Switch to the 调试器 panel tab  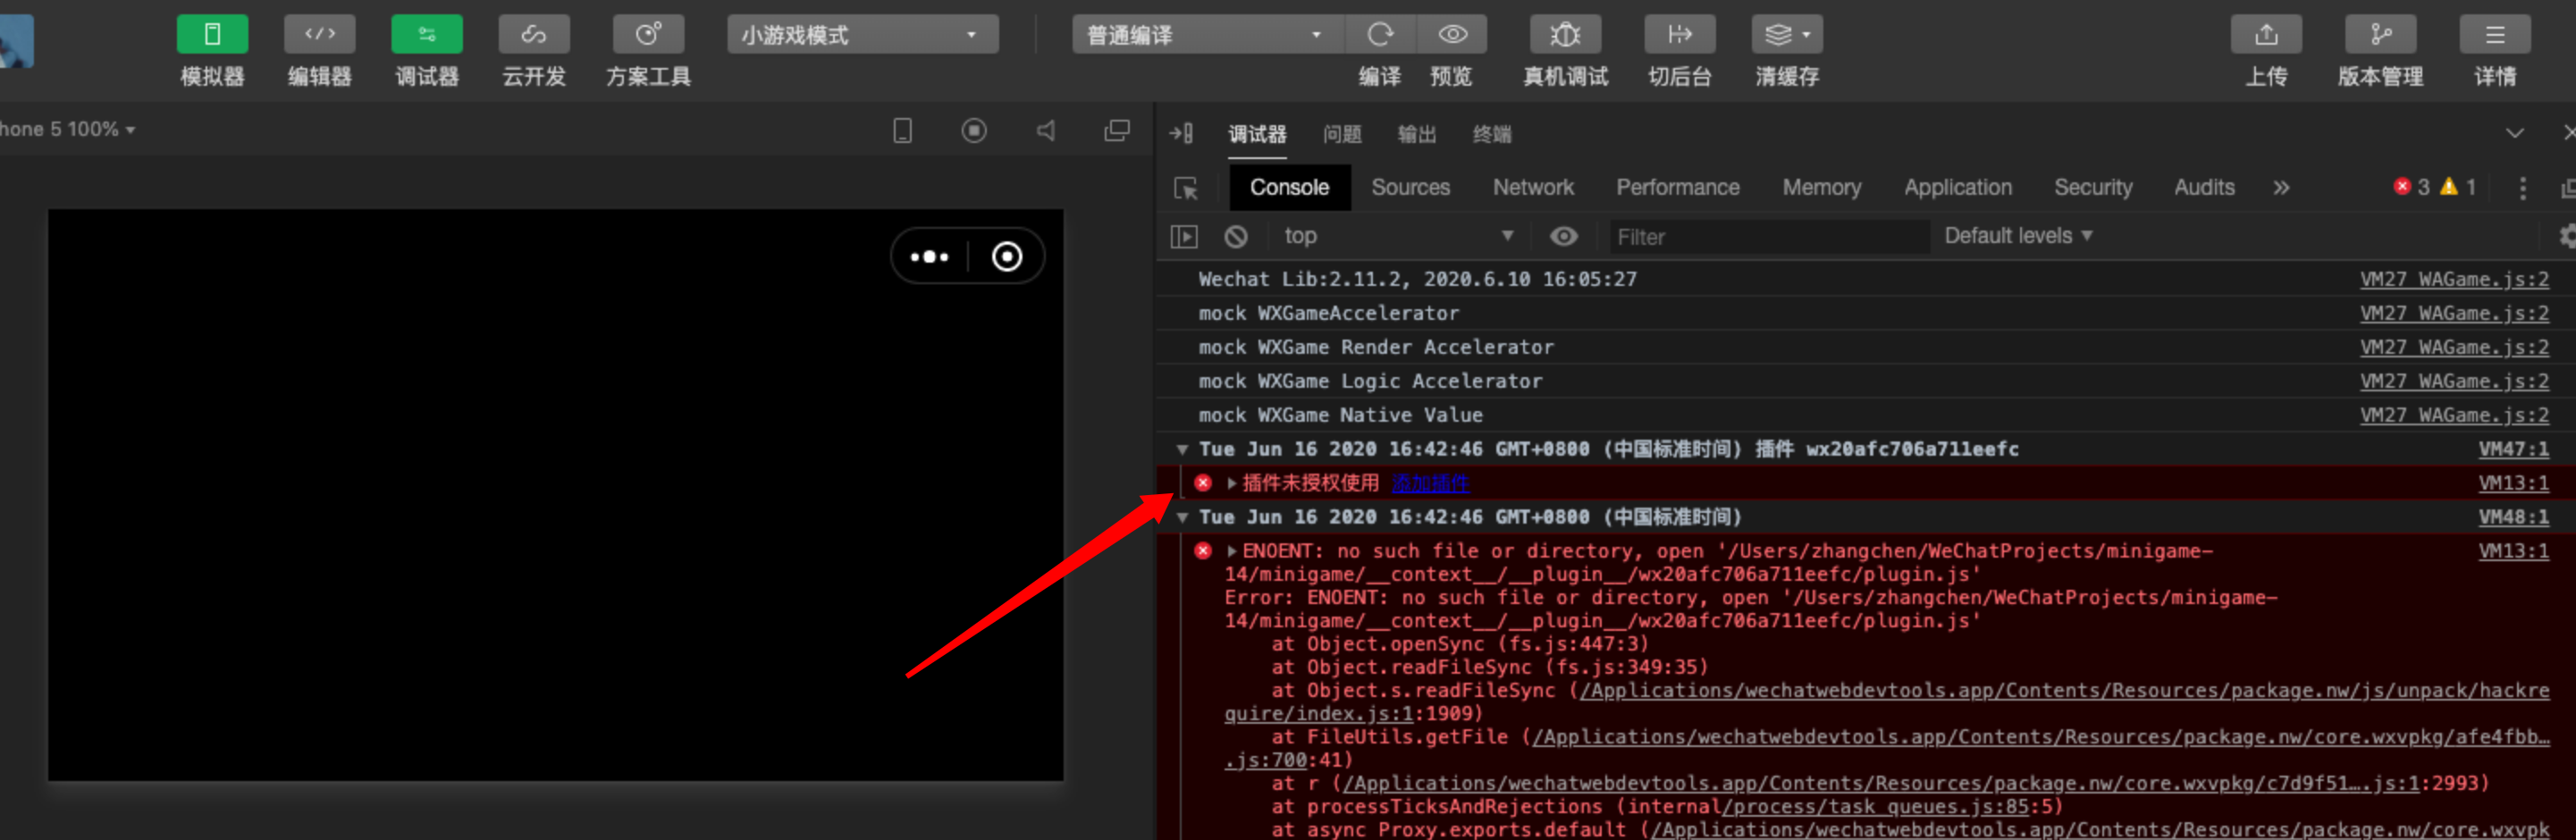(x=1257, y=134)
